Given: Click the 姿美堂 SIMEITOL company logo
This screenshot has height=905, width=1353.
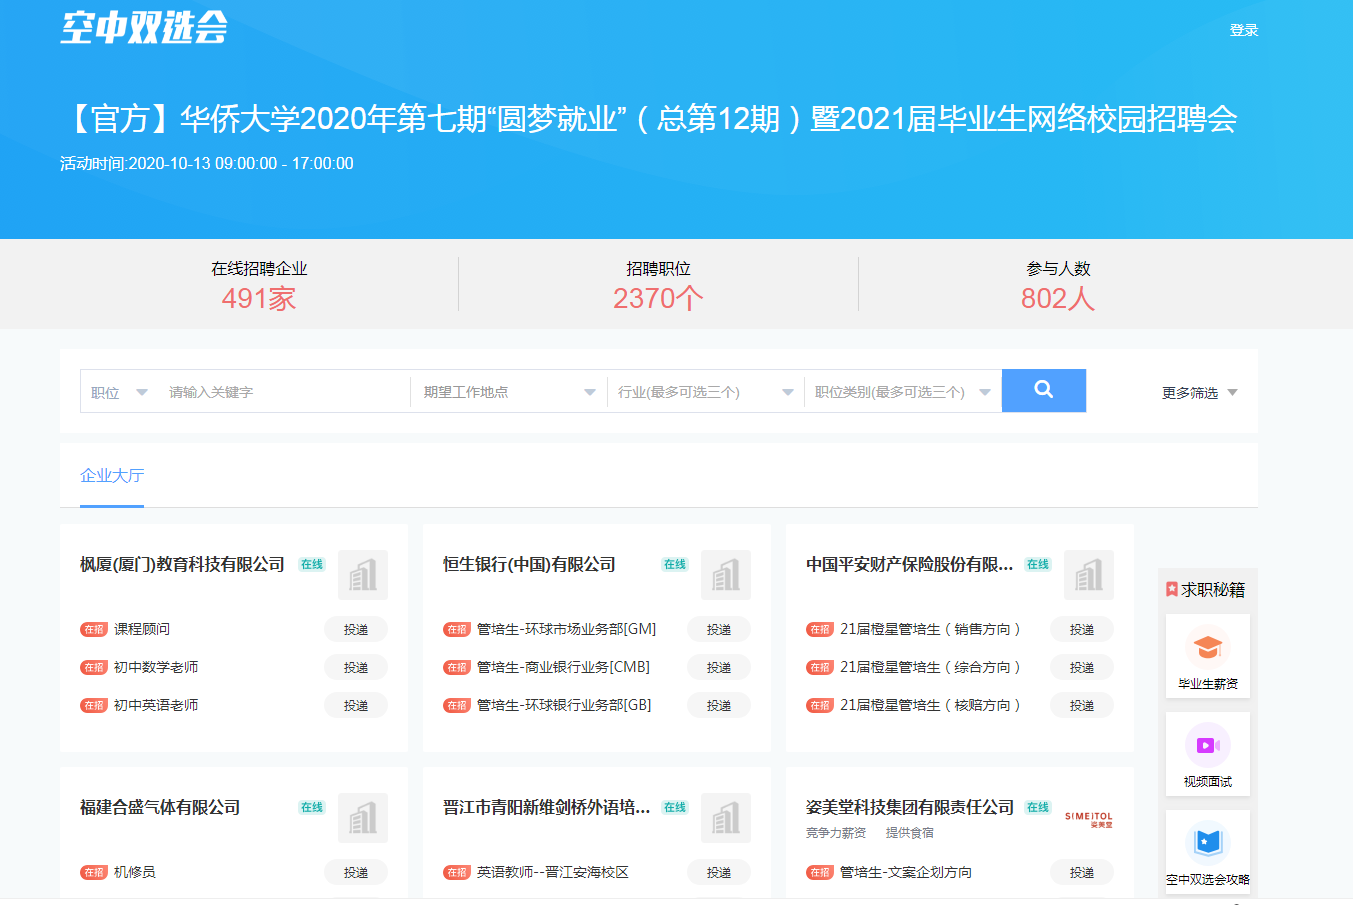Looking at the screenshot, I should click(x=1088, y=819).
